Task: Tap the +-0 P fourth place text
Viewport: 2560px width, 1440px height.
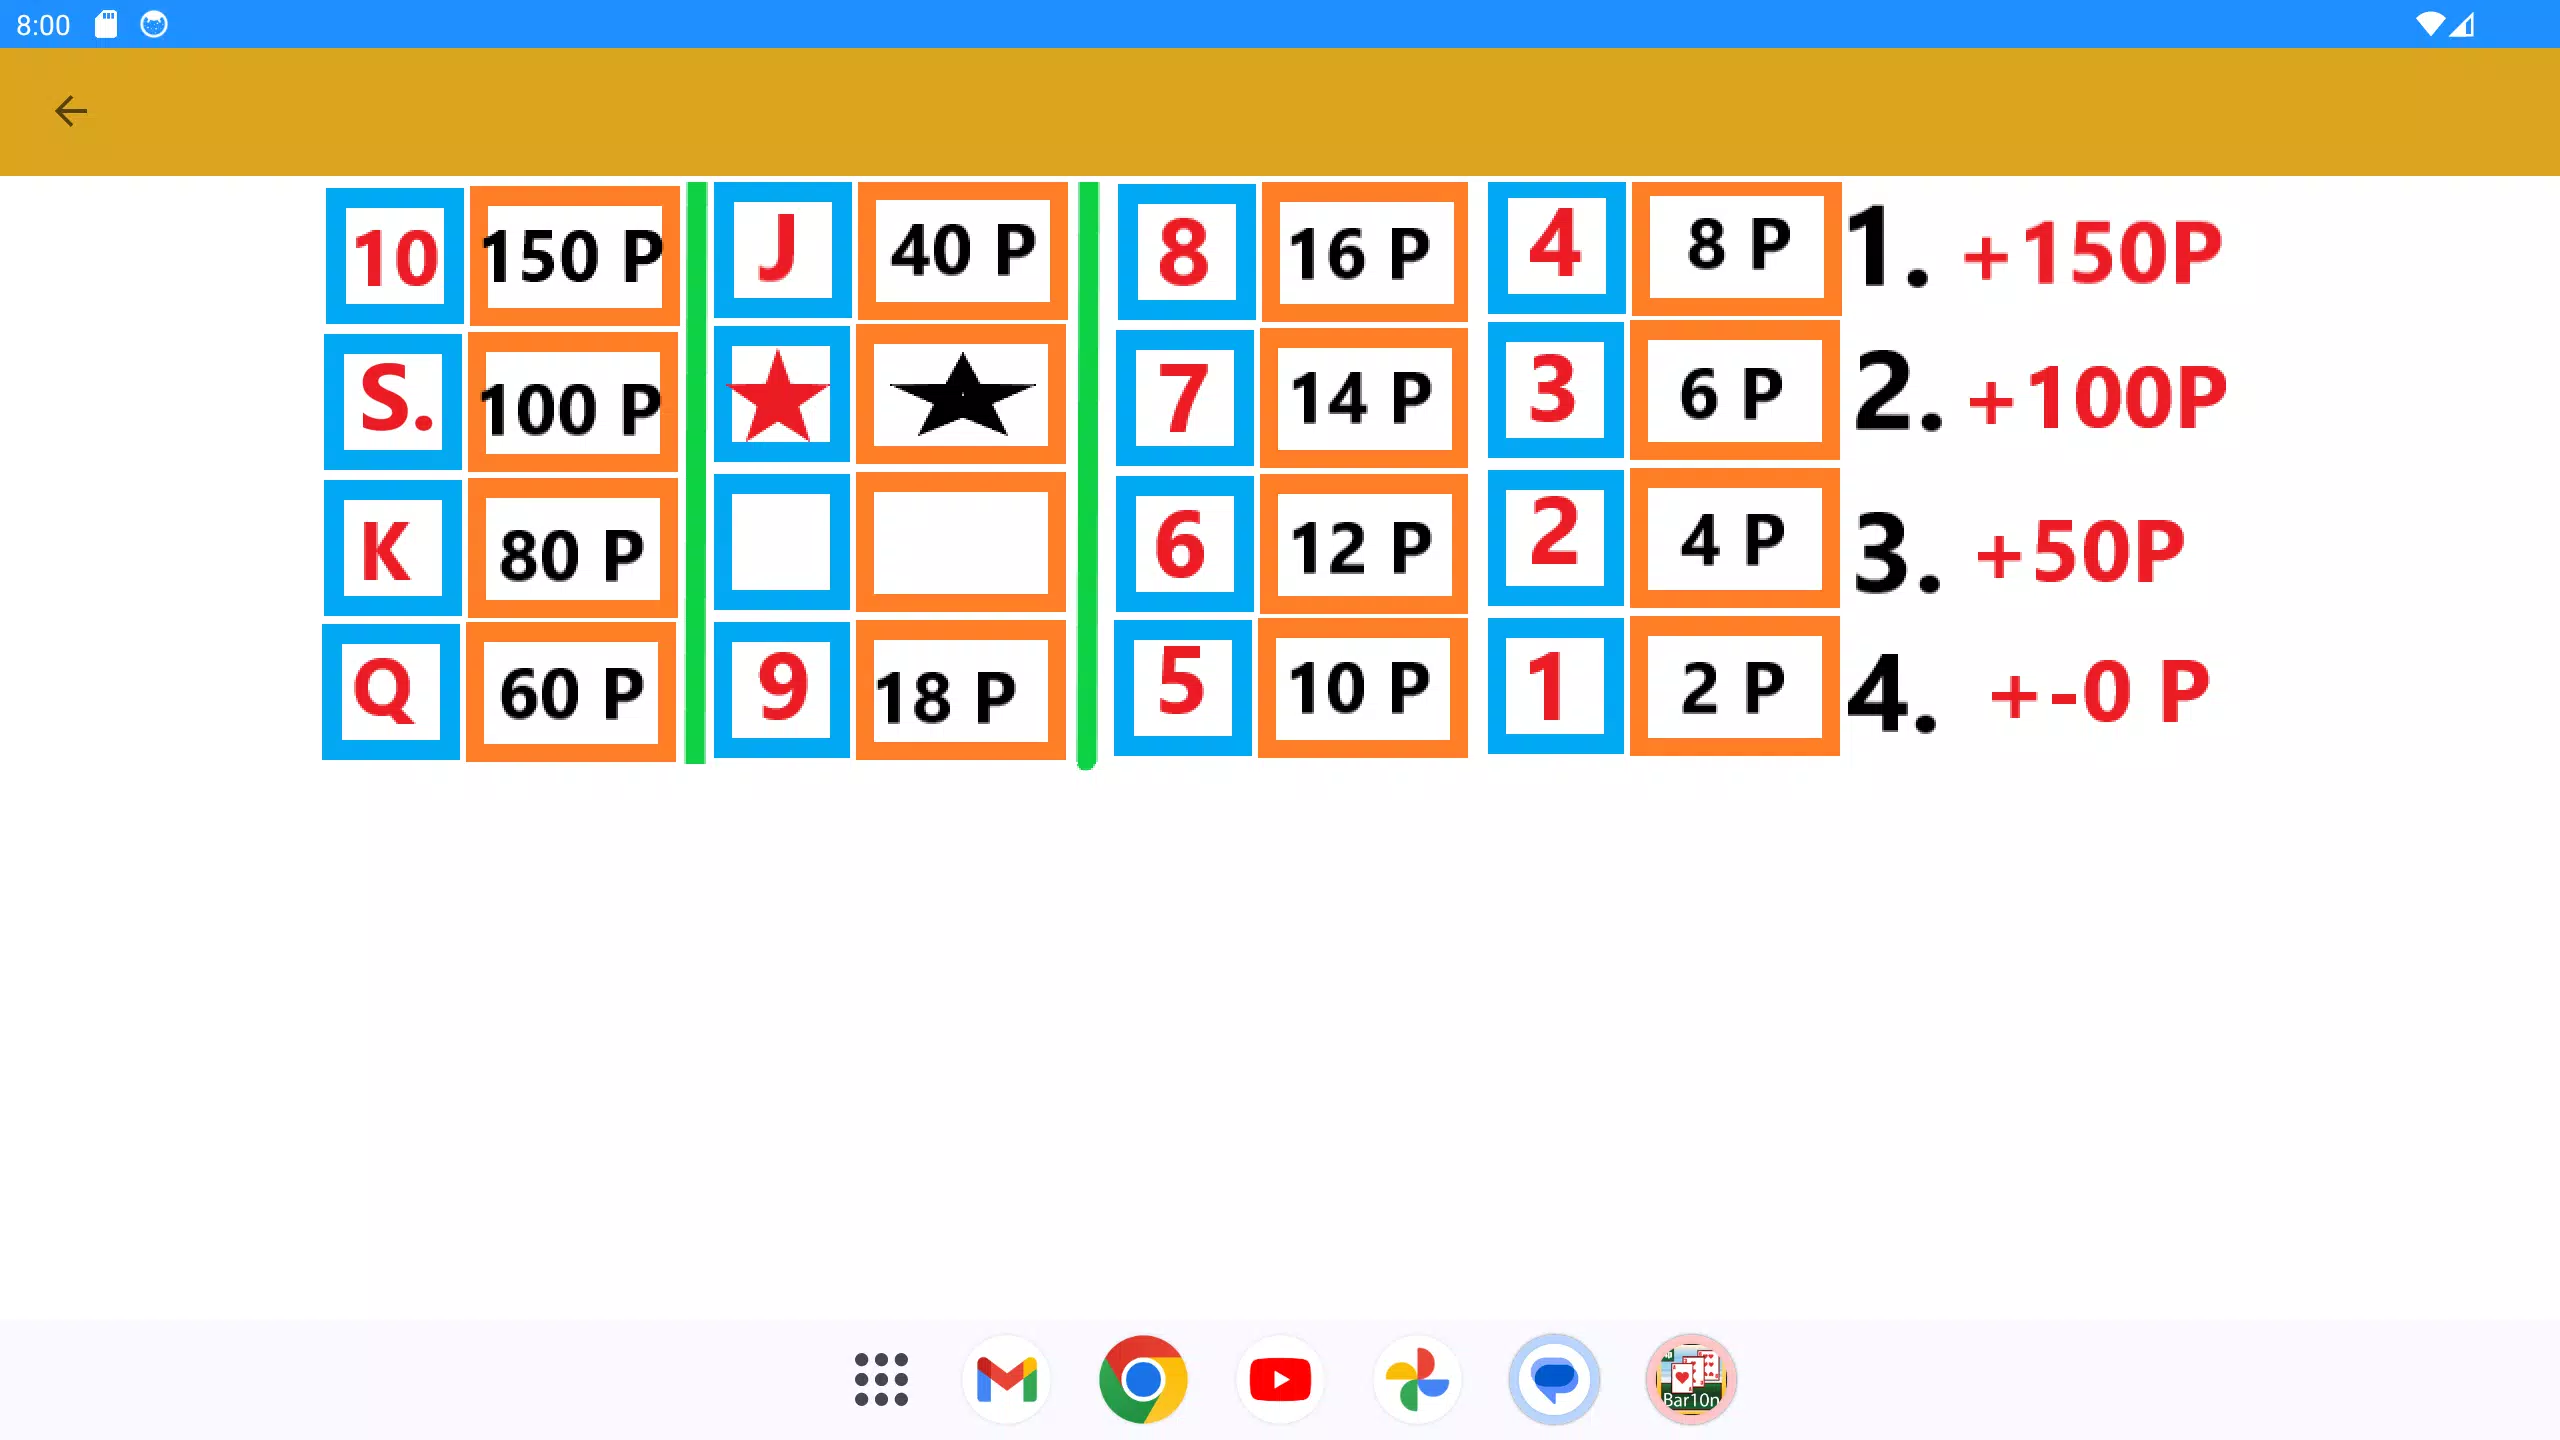Action: click(x=2098, y=691)
